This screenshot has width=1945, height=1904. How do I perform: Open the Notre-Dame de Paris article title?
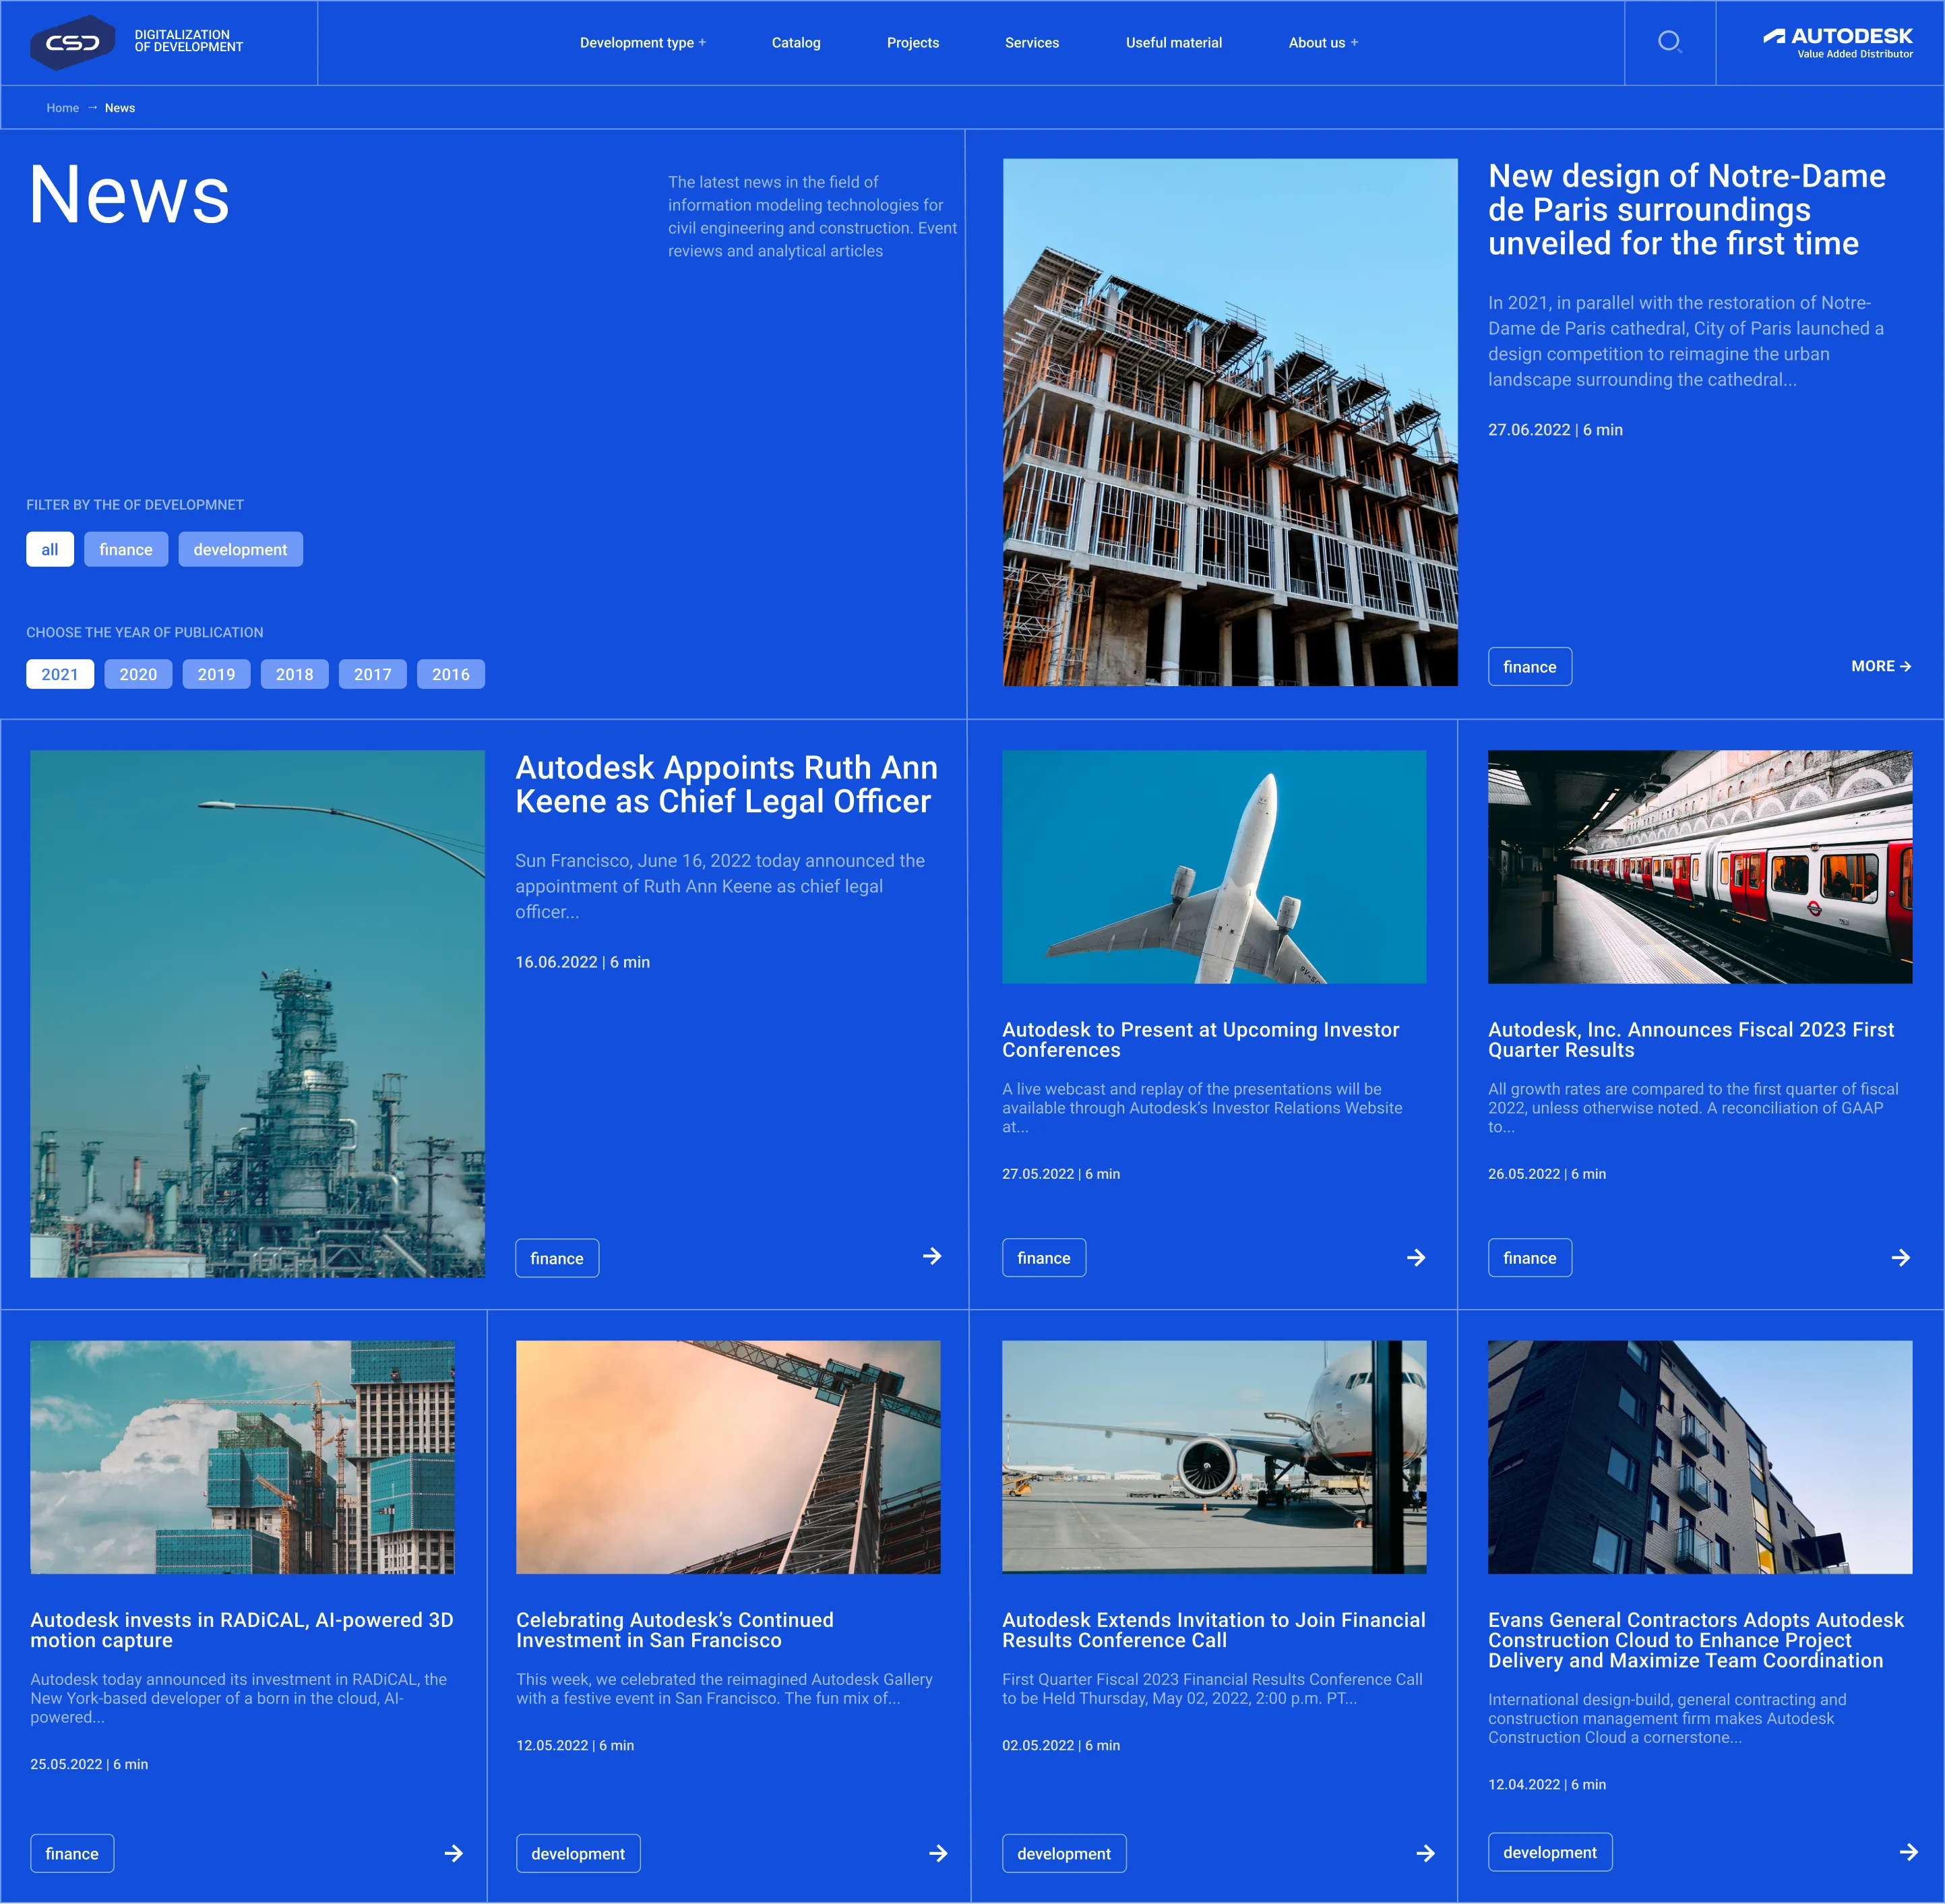click(1687, 210)
